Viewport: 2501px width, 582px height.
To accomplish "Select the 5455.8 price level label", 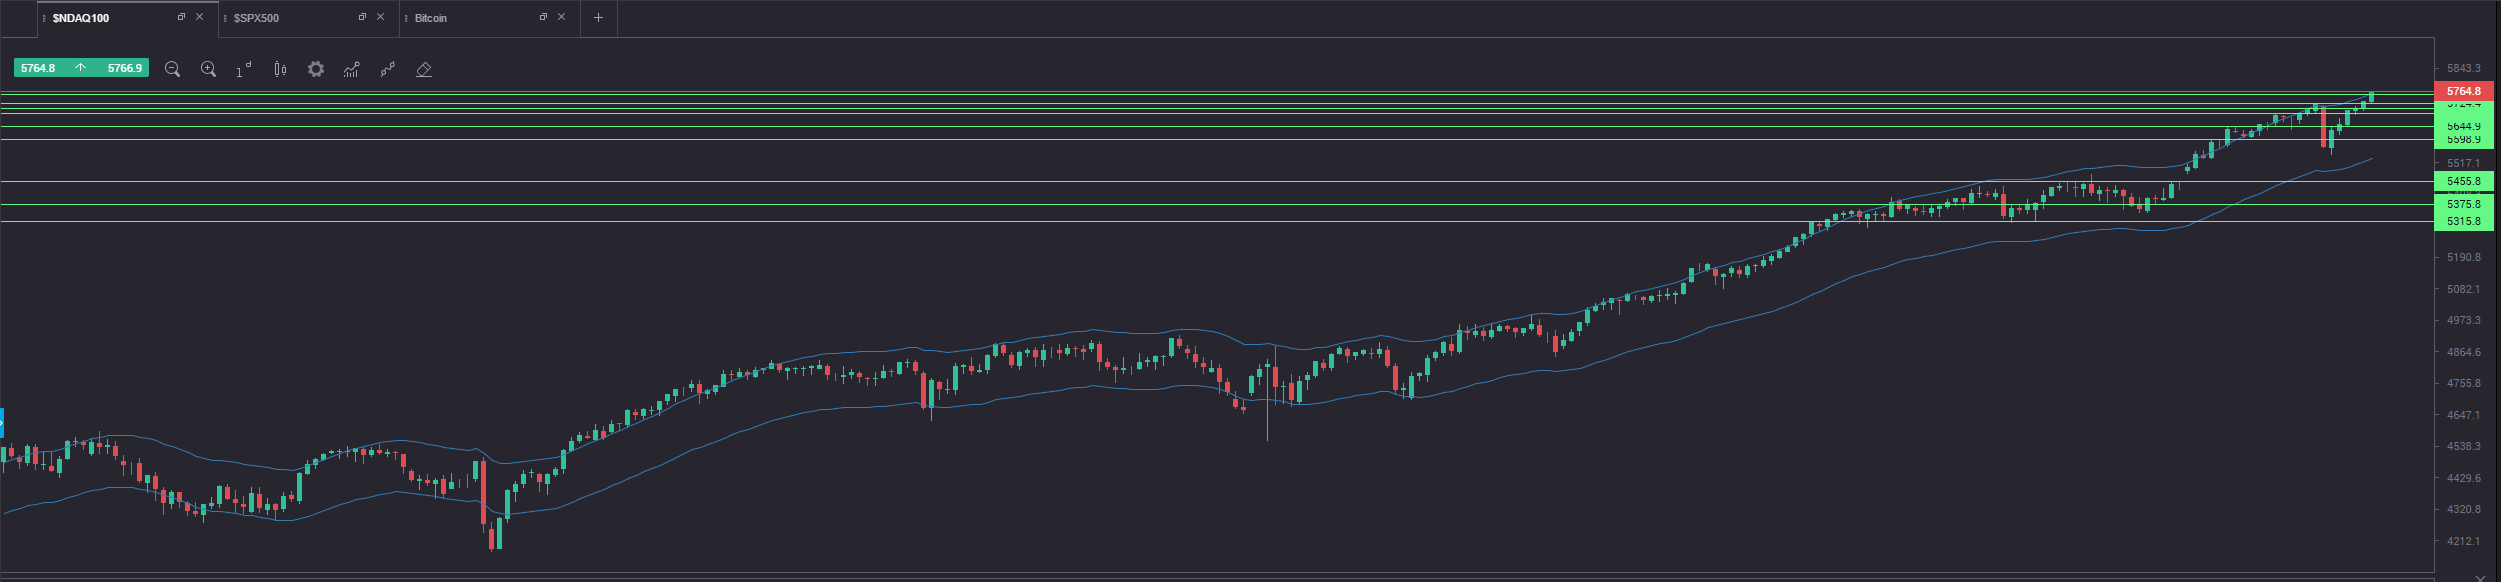I will coord(2463,182).
